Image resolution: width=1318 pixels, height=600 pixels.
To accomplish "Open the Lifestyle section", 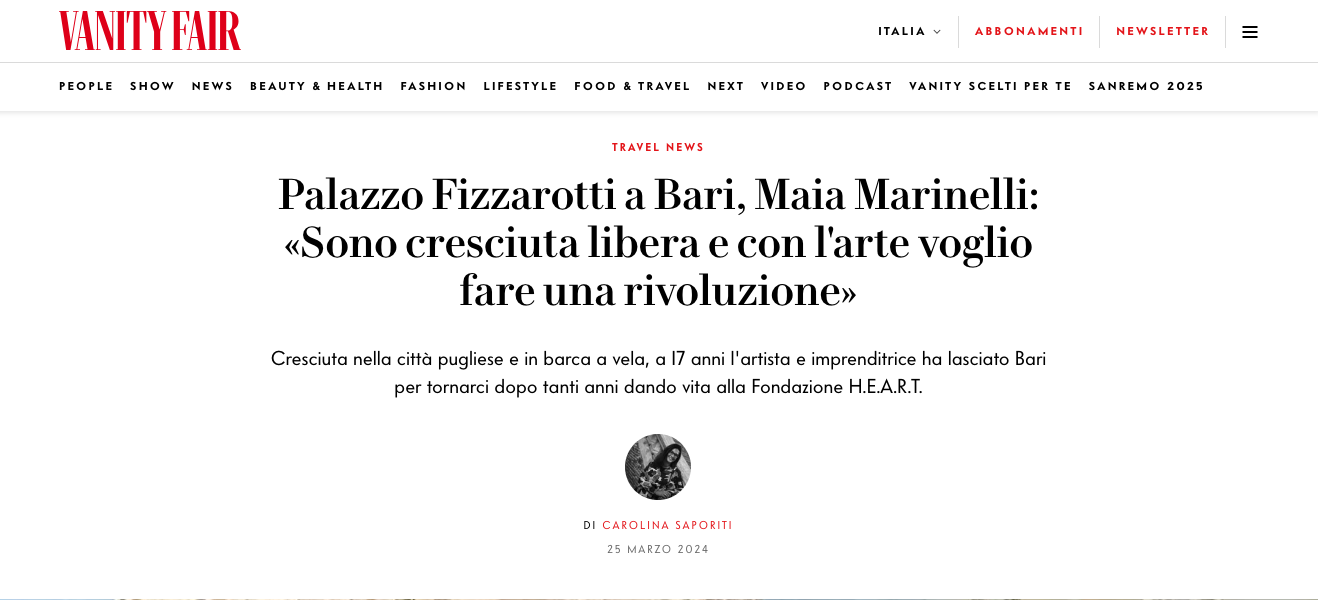I will (x=520, y=87).
